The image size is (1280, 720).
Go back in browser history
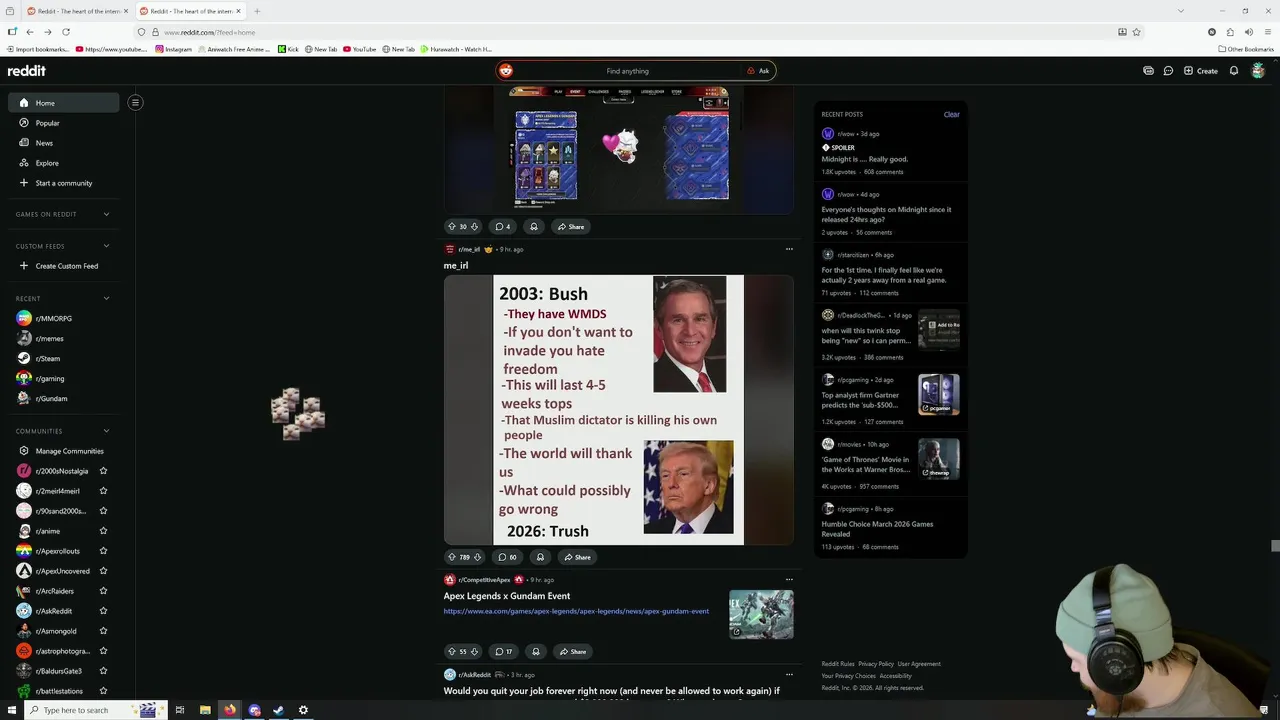(30, 32)
